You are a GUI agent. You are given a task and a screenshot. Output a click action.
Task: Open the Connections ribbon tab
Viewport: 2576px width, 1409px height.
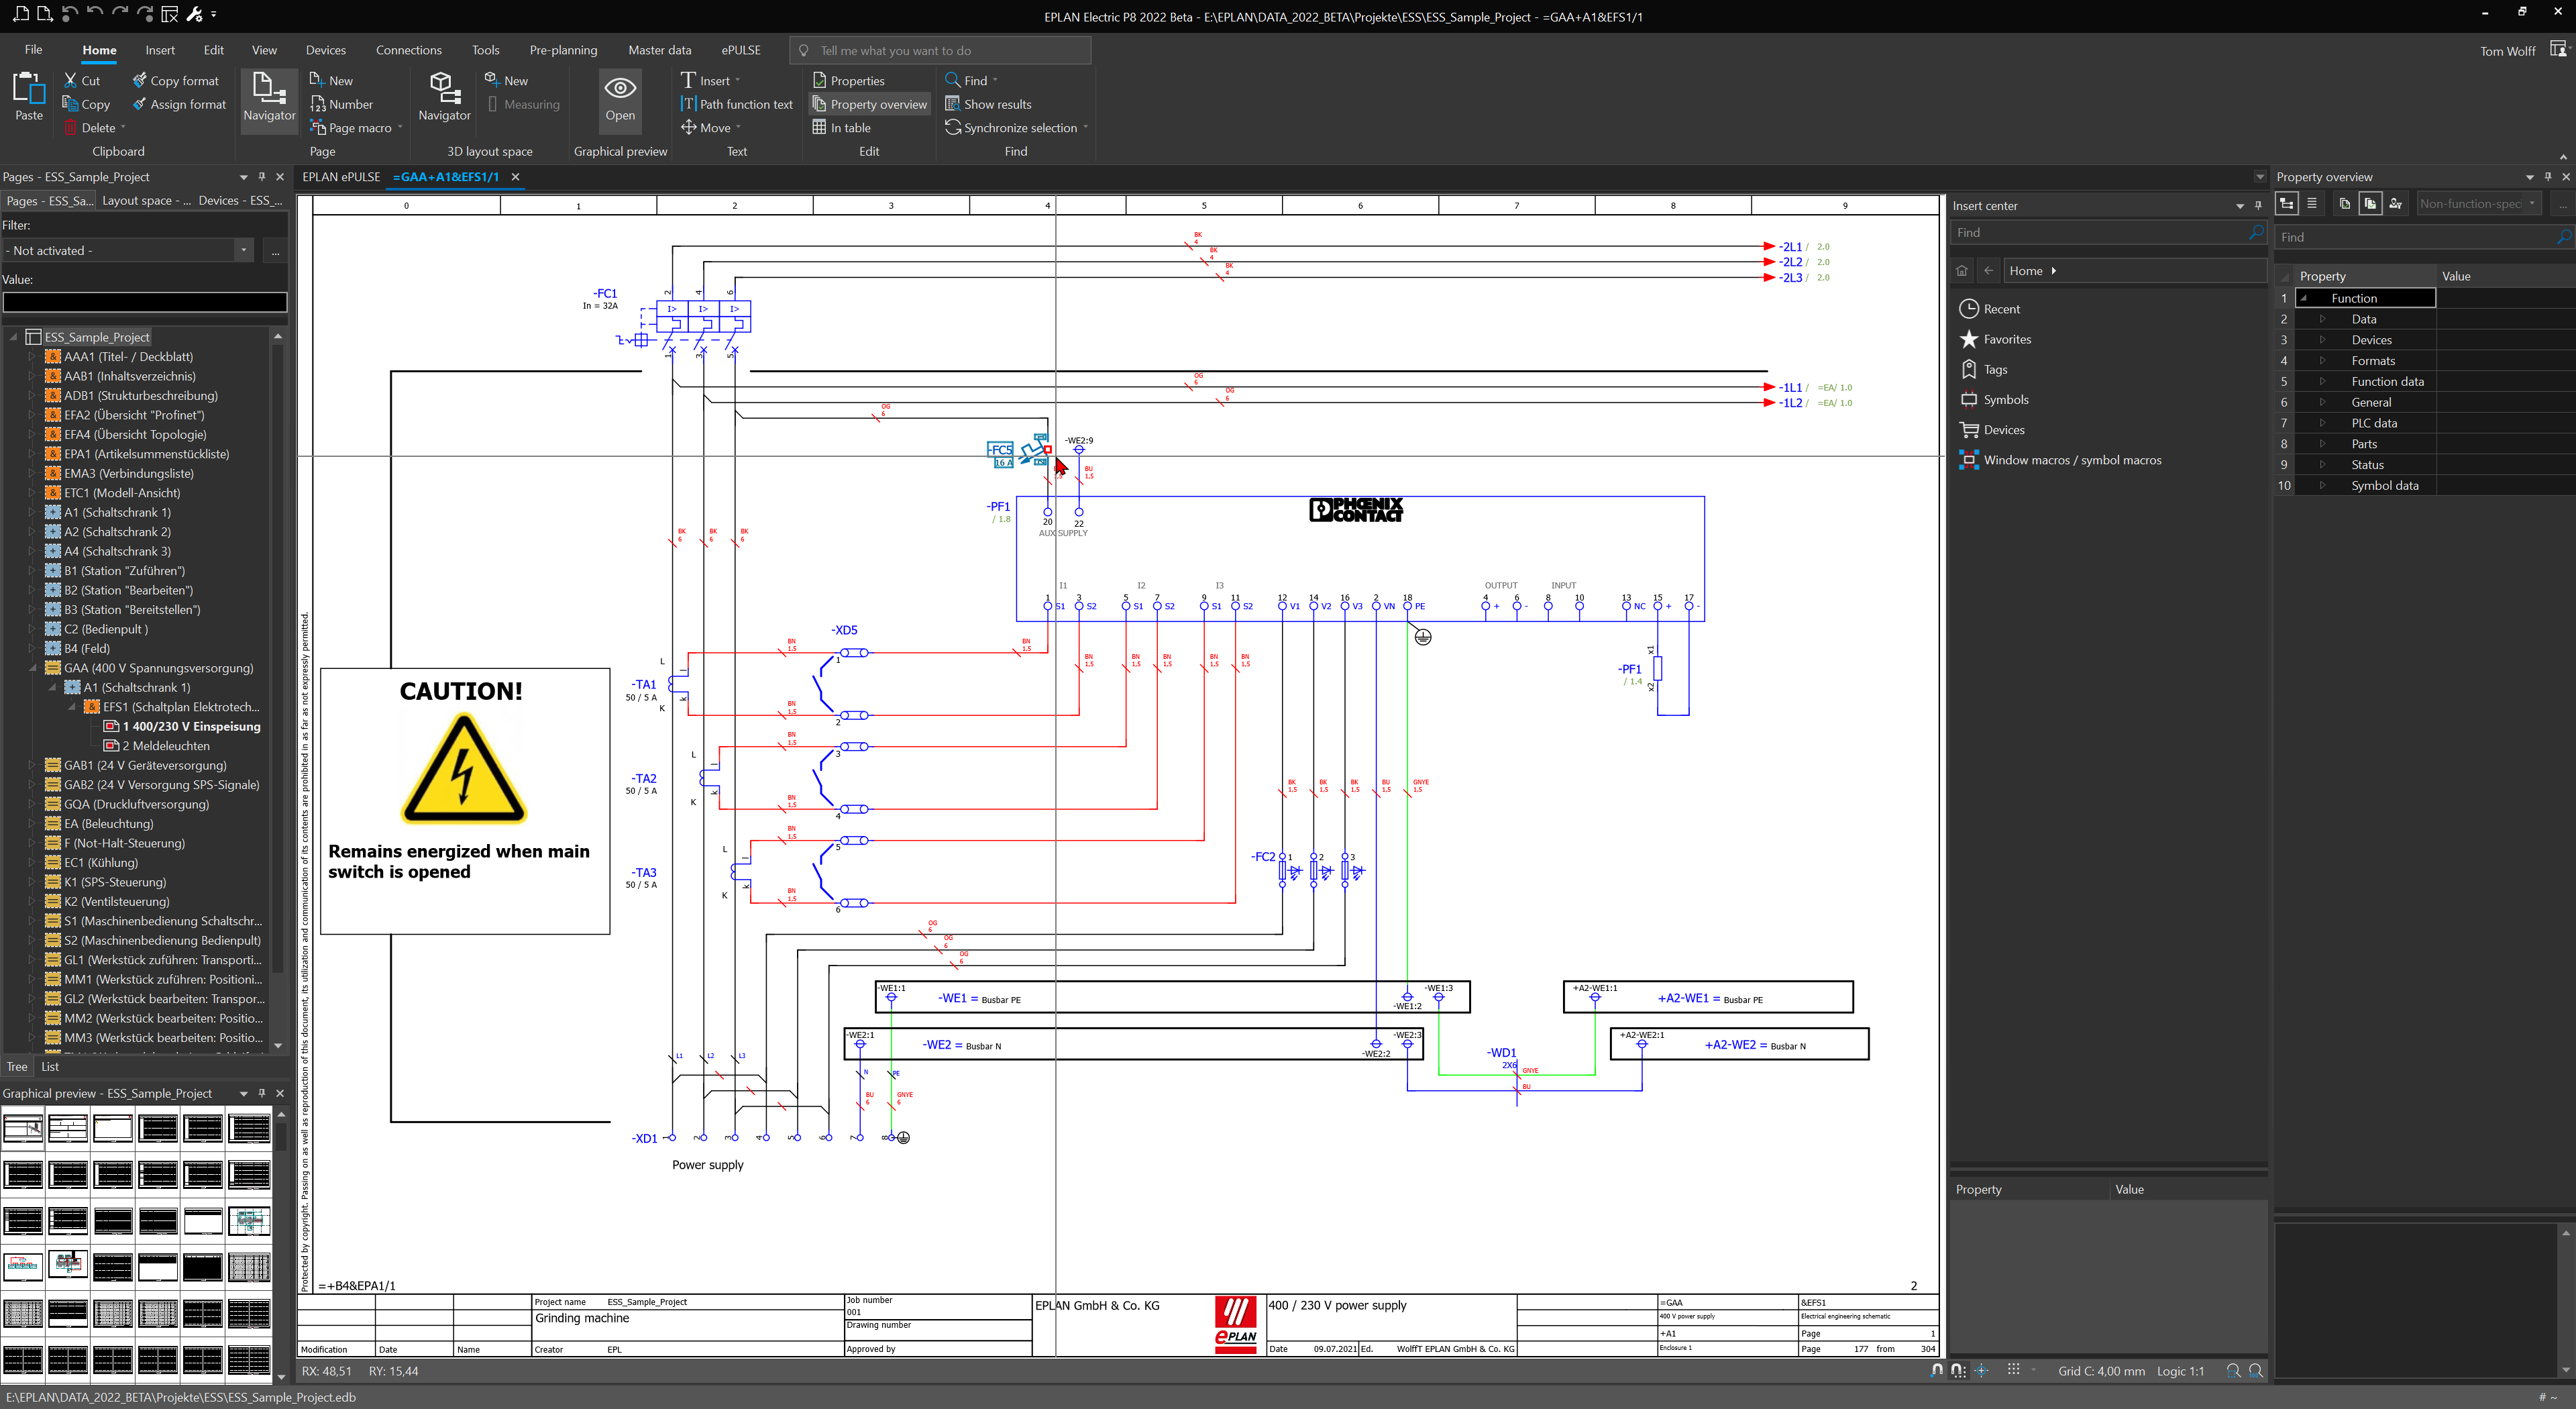(408, 50)
